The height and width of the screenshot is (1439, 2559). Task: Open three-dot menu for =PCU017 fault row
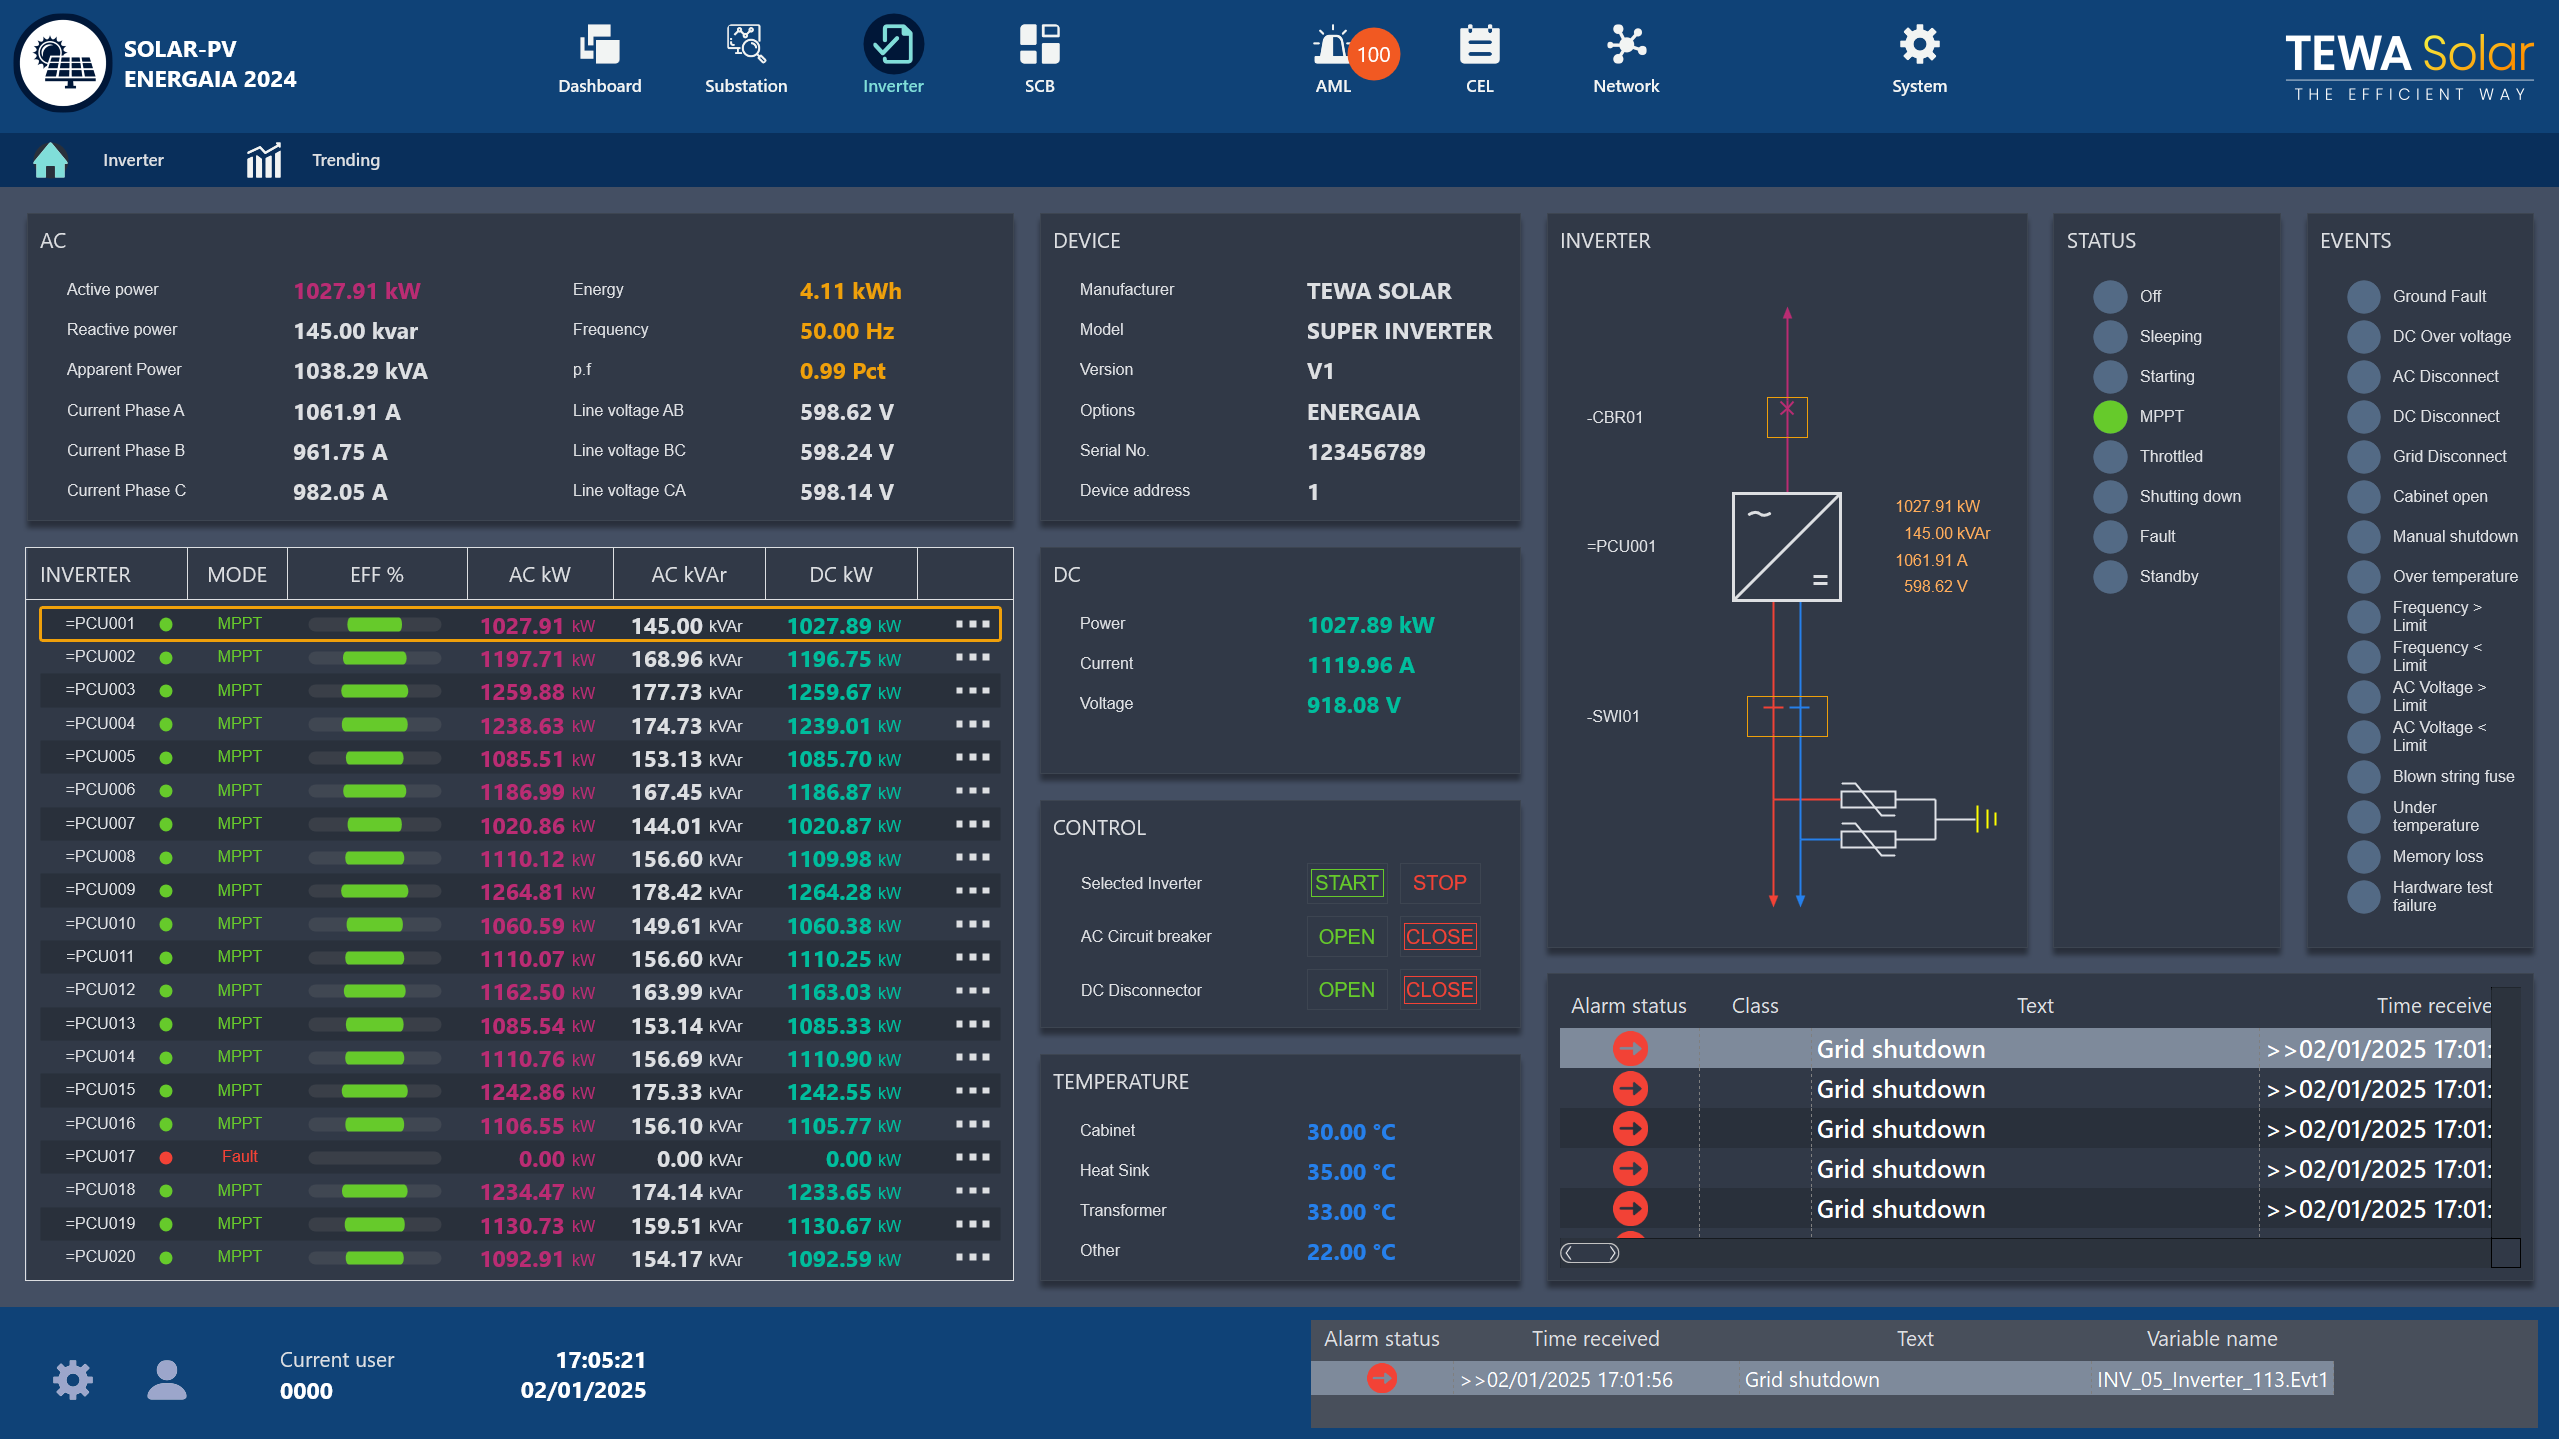971,1157
